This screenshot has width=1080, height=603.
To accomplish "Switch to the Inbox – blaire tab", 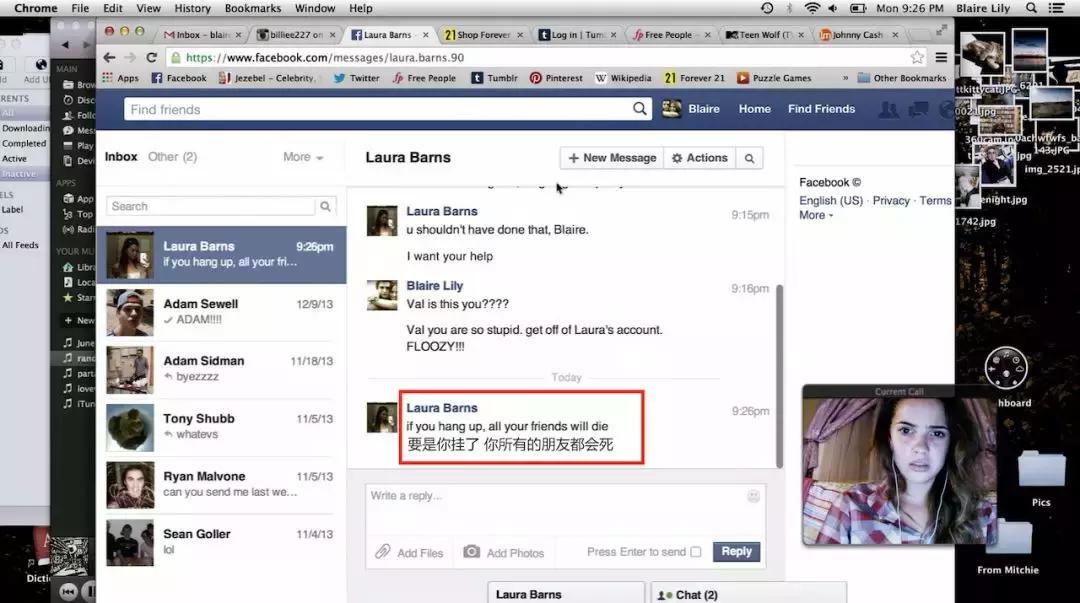I will tap(202, 34).
